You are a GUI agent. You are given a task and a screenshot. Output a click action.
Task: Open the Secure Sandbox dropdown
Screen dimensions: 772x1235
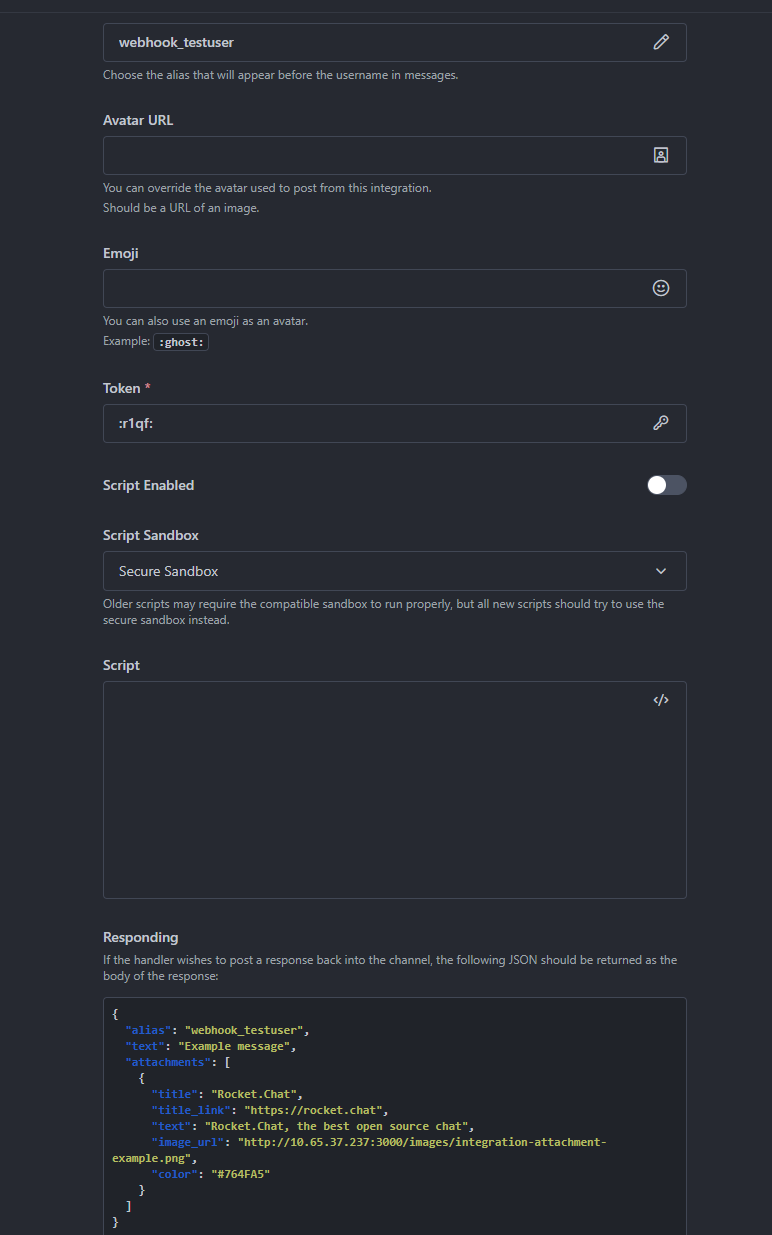(x=380, y=571)
